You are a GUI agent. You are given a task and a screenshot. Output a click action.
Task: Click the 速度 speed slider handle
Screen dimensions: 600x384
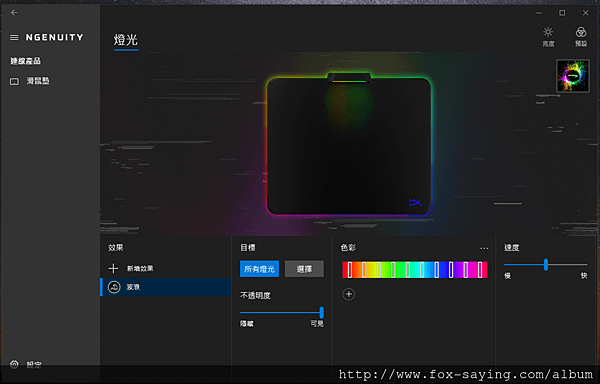tap(546, 264)
